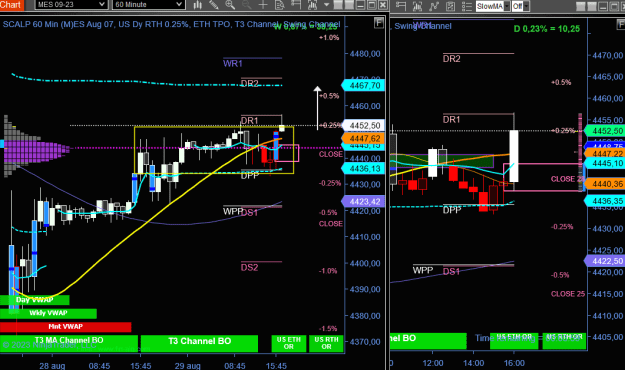Click the DS1 label on right chart

click(452, 272)
